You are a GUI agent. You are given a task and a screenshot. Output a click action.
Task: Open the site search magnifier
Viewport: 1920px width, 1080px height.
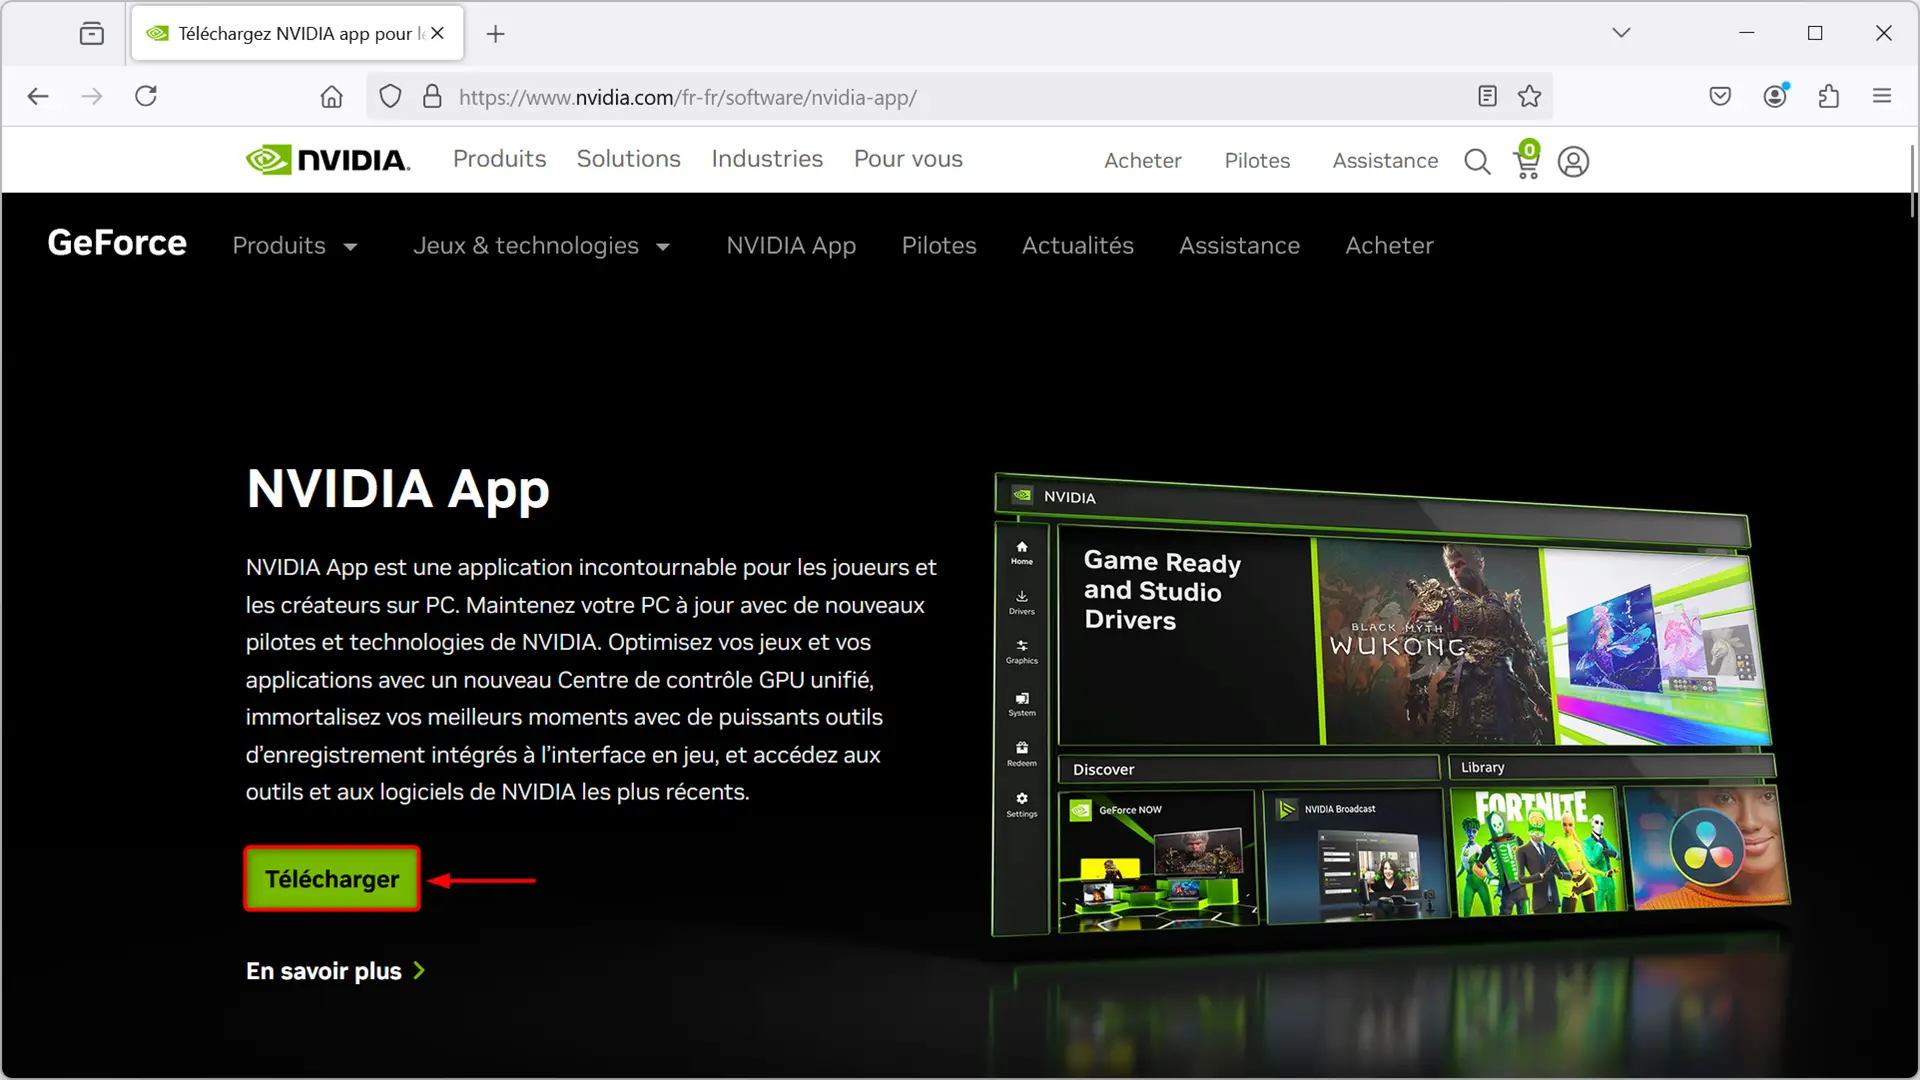1477,161
